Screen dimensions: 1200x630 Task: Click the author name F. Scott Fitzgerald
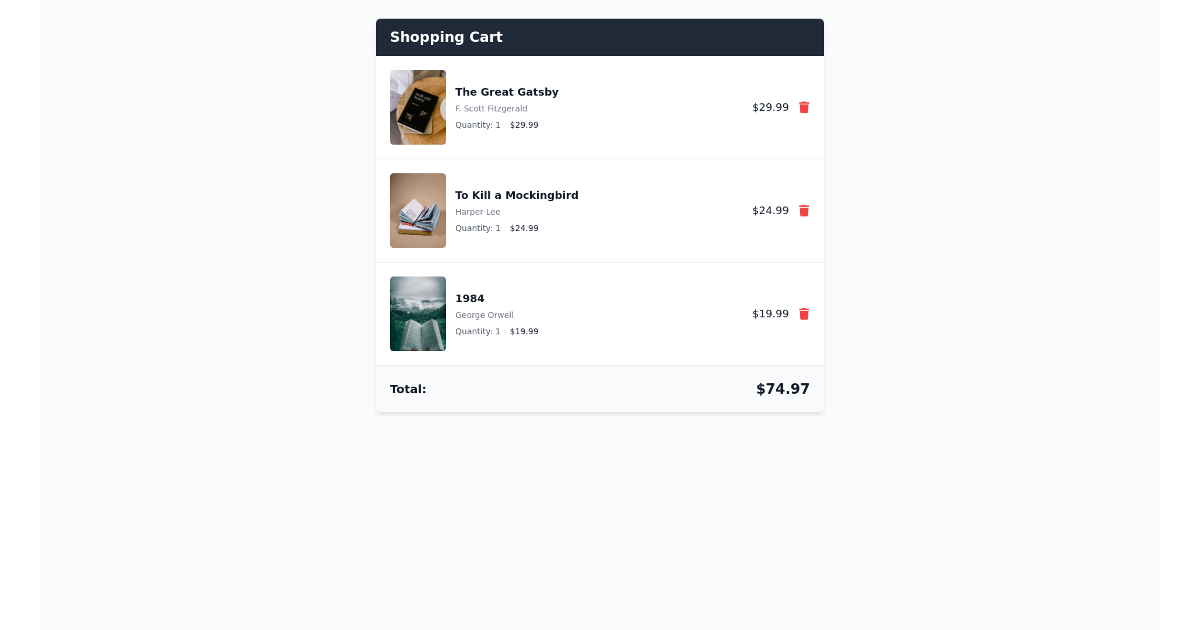[x=491, y=108]
